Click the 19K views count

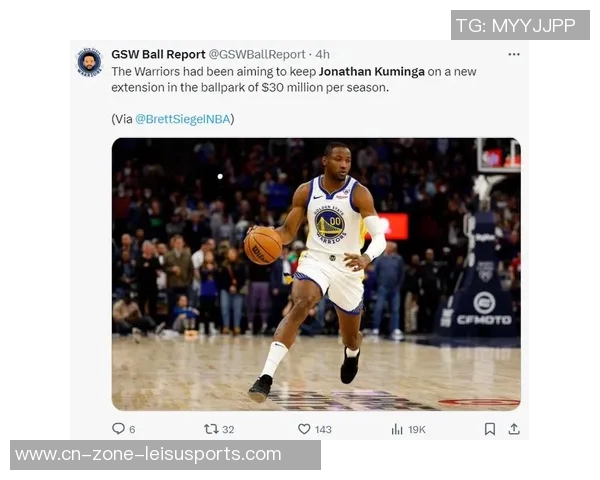tap(417, 429)
